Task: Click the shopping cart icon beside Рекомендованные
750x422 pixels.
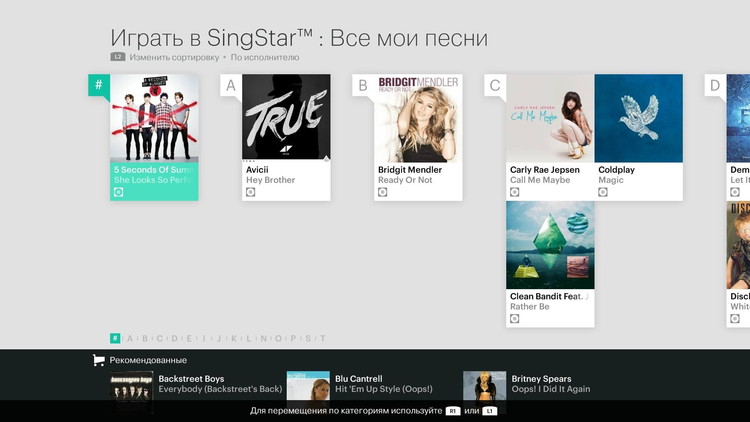Action: [x=98, y=360]
